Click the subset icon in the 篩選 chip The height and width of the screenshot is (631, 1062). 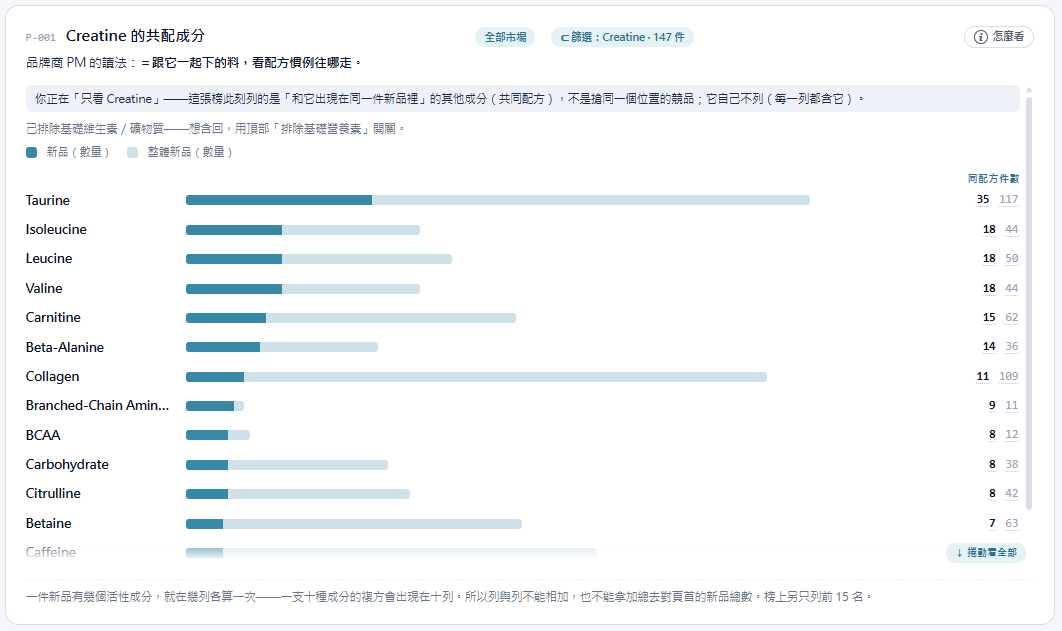click(564, 37)
